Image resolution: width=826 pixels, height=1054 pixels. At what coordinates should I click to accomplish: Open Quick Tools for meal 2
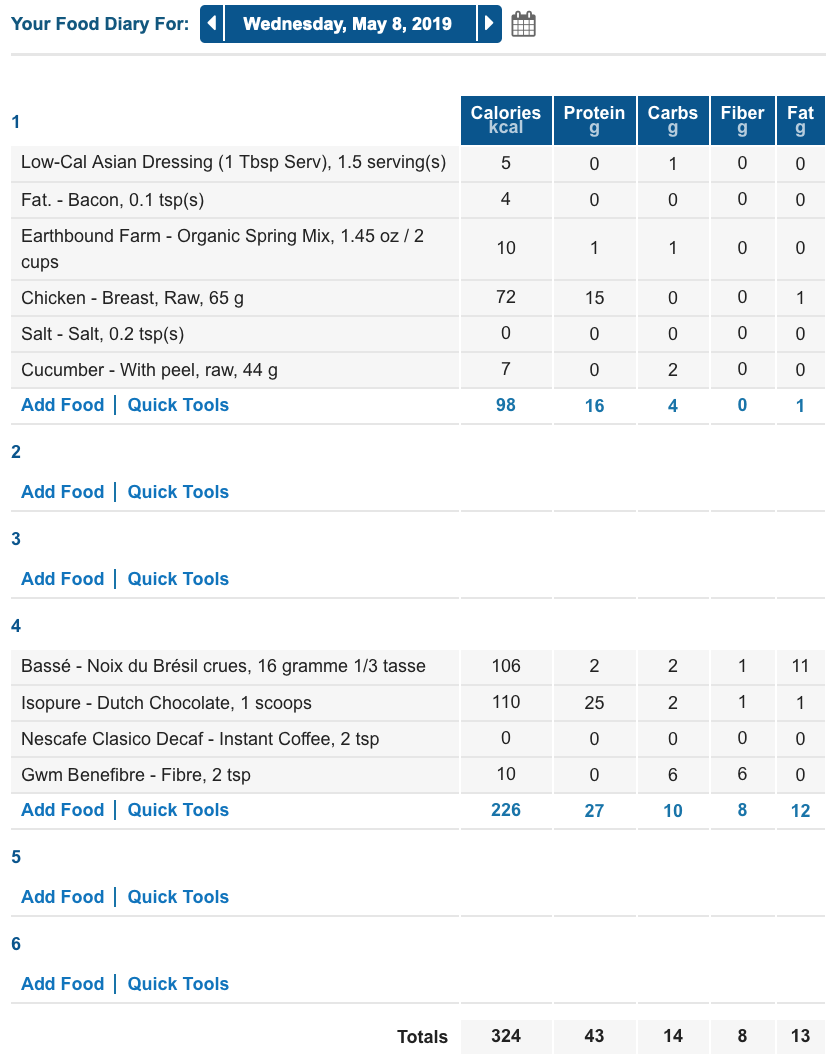click(x=178, y=492)
